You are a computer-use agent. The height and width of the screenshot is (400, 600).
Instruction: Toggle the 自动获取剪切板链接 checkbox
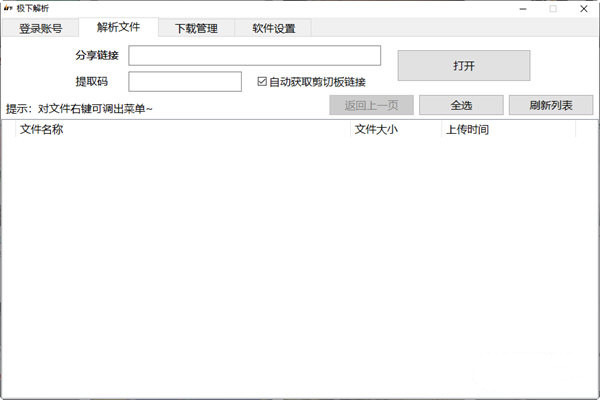(262, 82)
